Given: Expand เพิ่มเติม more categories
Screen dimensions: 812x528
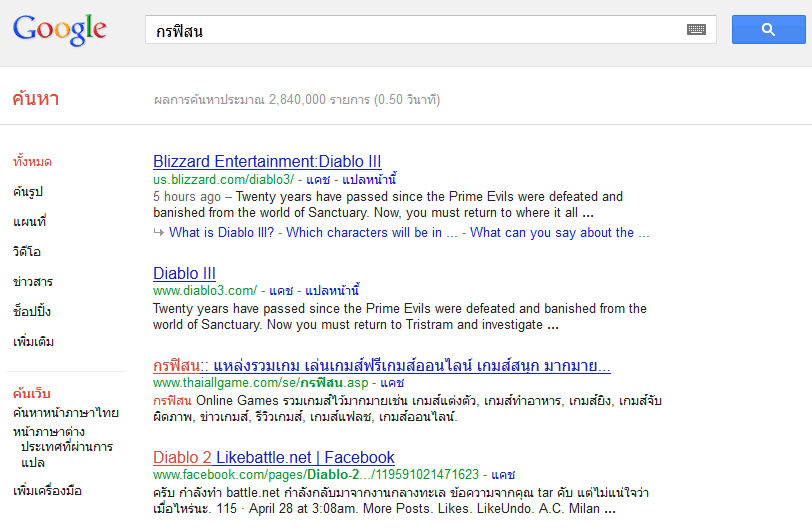Looking at the screenshot, I should 34,342.
